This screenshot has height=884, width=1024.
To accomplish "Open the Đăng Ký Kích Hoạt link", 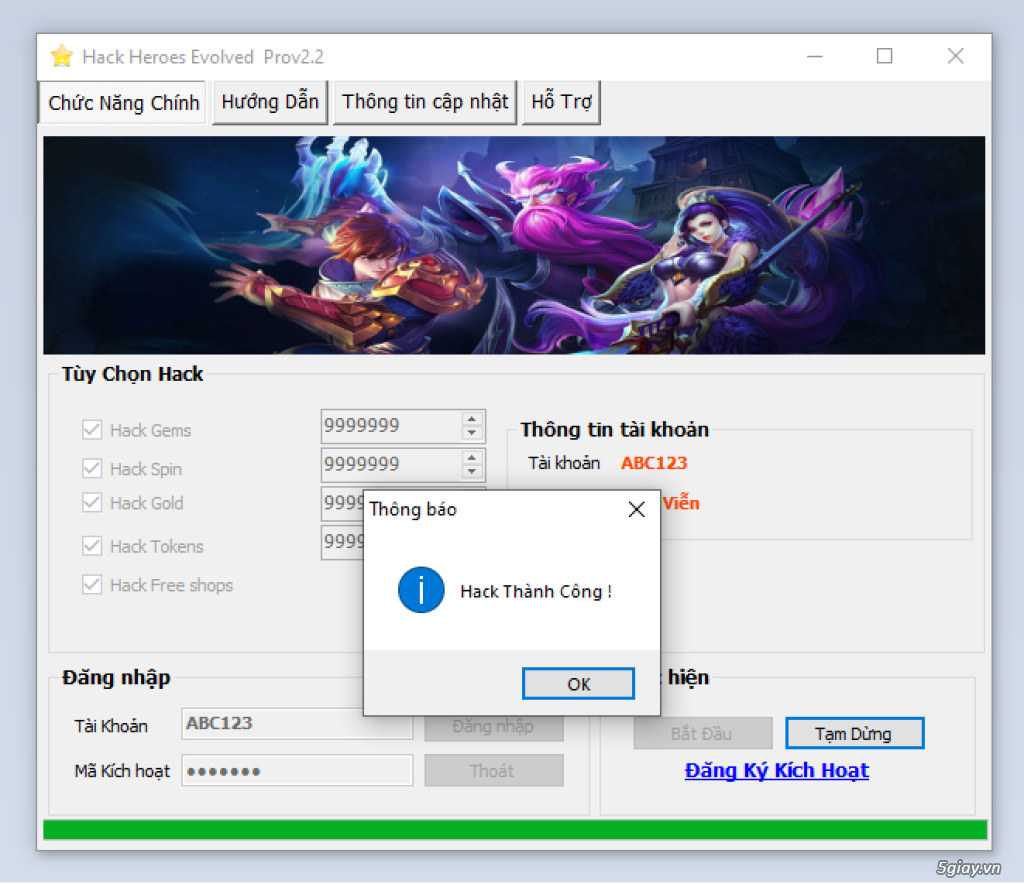I will (777, 770).
